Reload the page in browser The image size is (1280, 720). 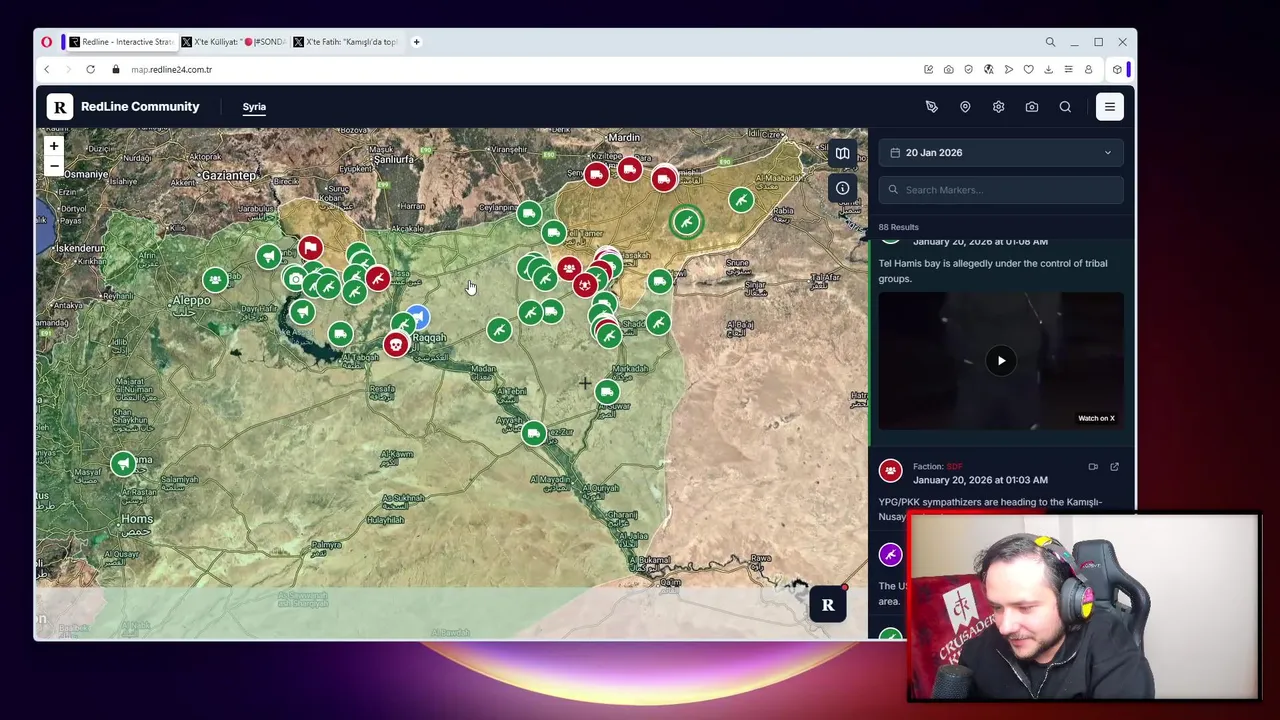click(90, 69)
